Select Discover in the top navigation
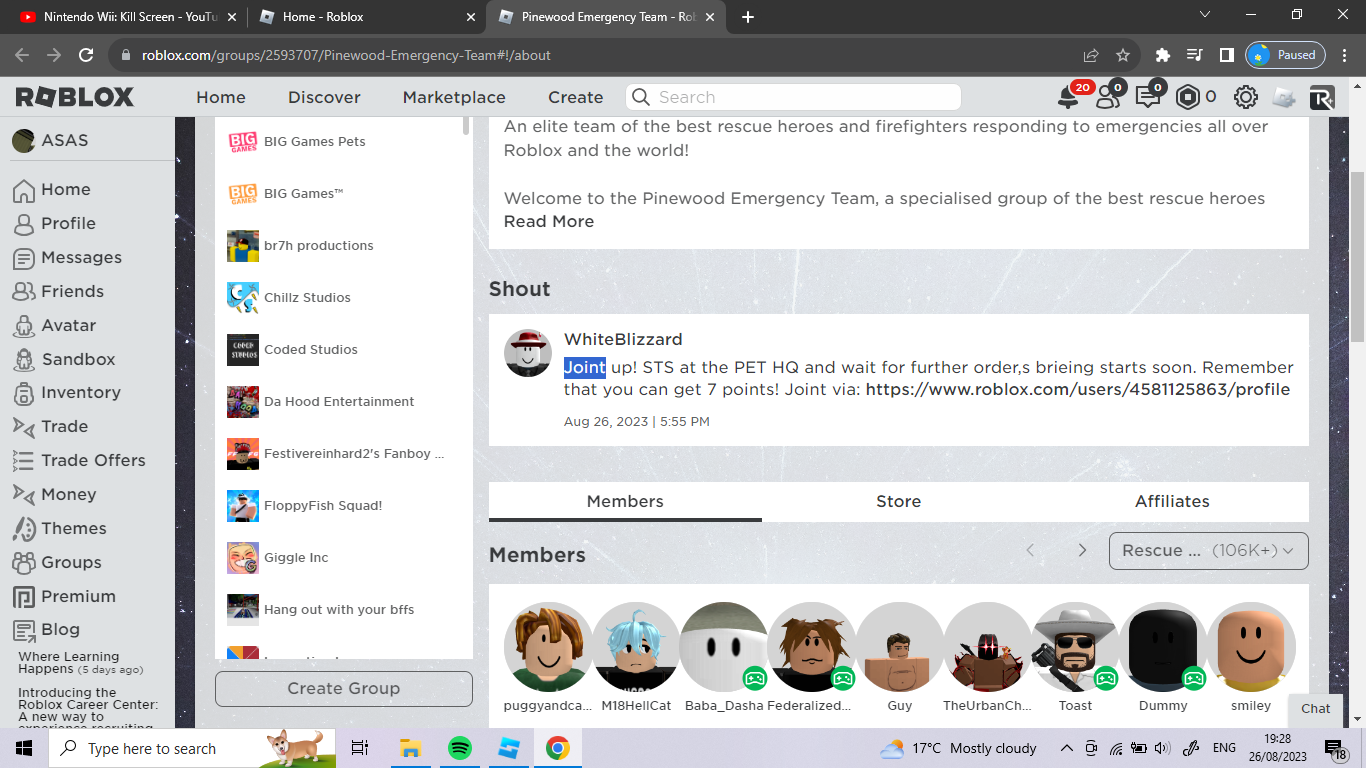 324,97
